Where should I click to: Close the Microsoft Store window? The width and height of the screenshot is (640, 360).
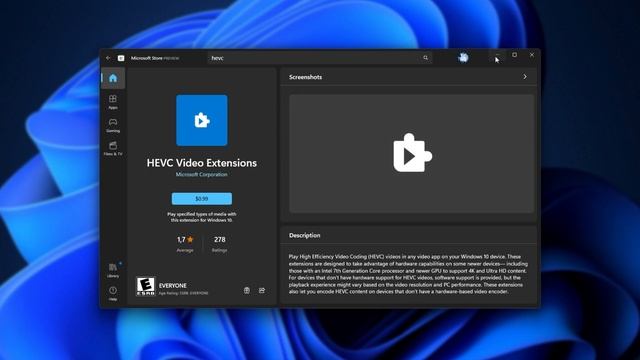click(532, 55)
